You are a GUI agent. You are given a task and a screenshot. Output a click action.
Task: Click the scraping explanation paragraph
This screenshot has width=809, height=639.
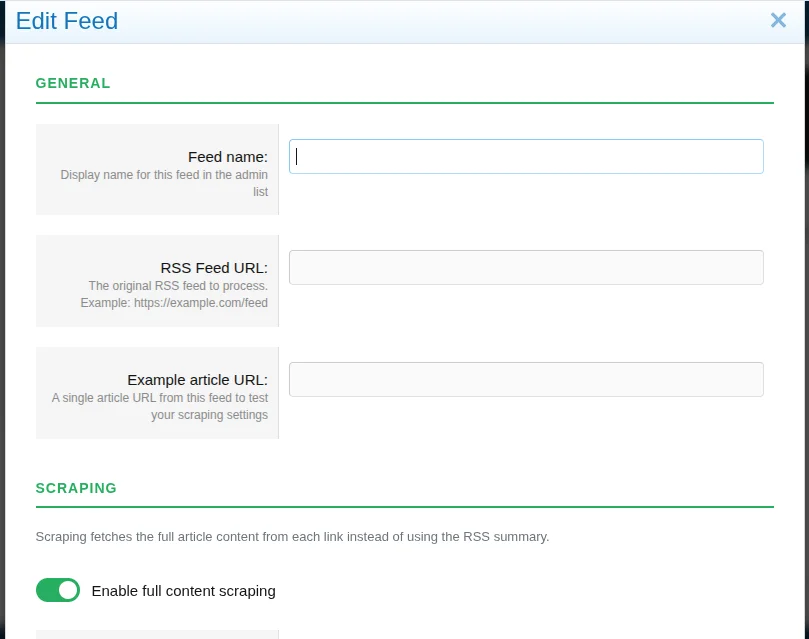point(292,537)
